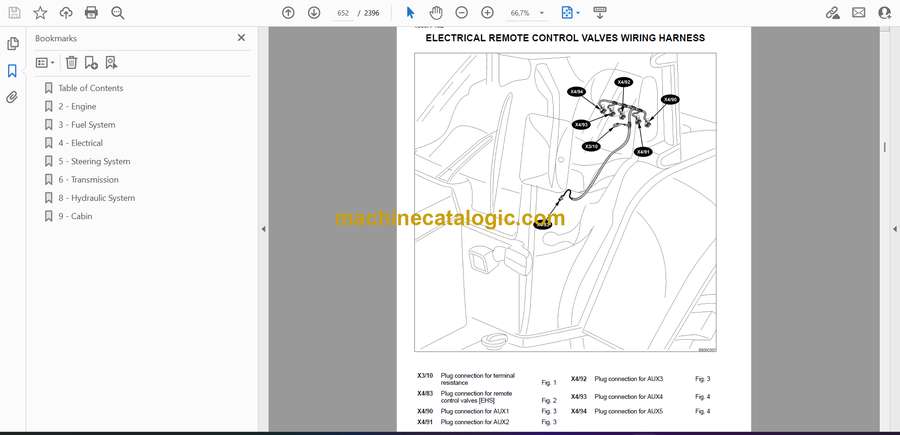Send the file by email icon
This screenshot has width=900, height=435.
click(859, 13)
